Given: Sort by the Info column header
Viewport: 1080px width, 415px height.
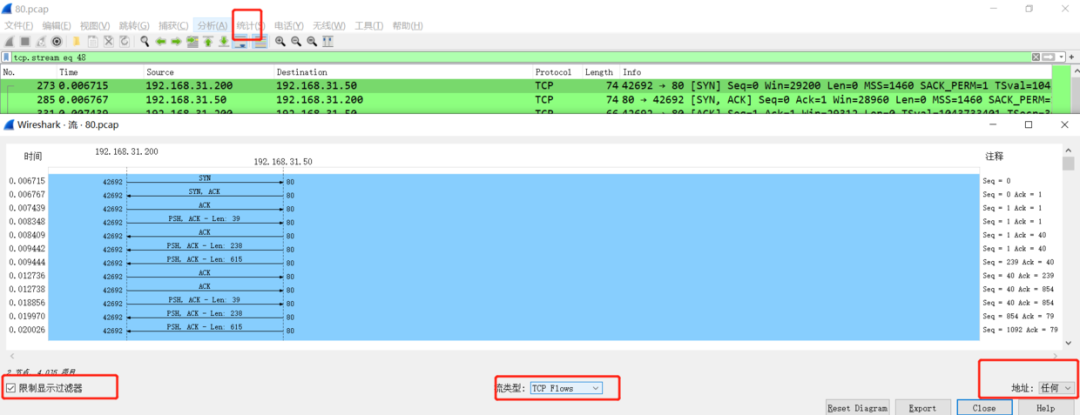Looking at the screenshot, I should [835, 72].
